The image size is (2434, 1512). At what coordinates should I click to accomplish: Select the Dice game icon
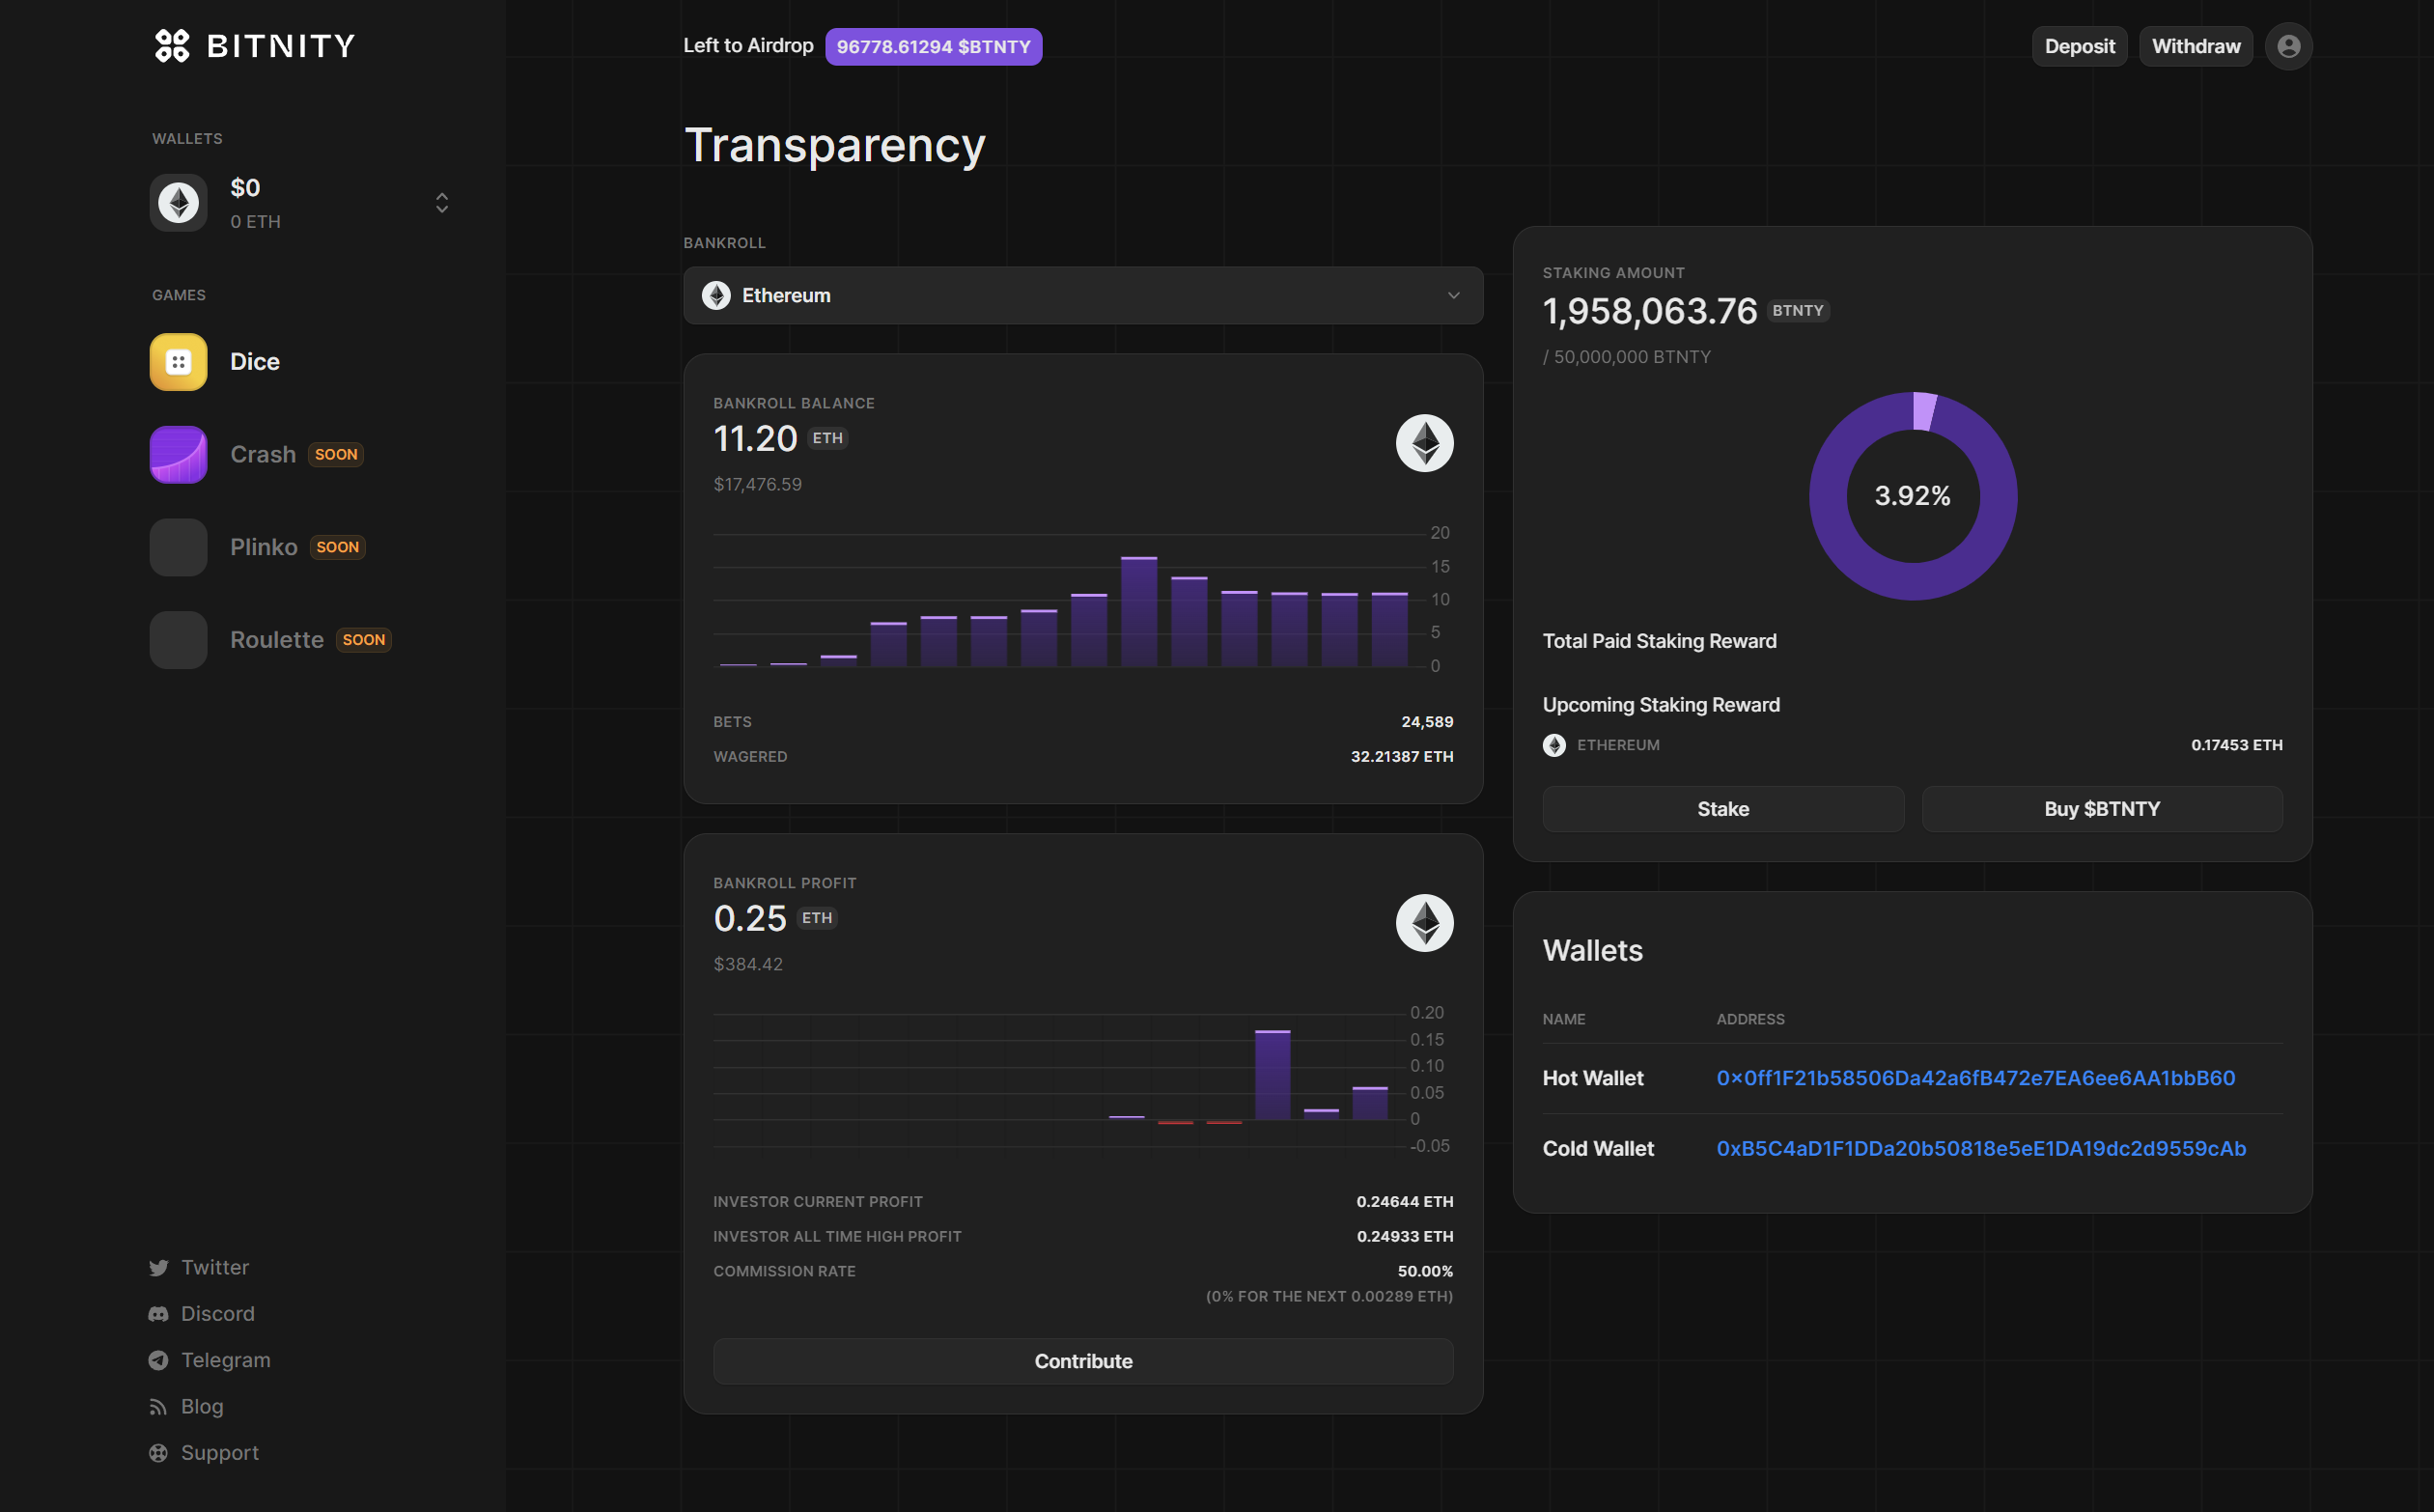tap(179, 362)
